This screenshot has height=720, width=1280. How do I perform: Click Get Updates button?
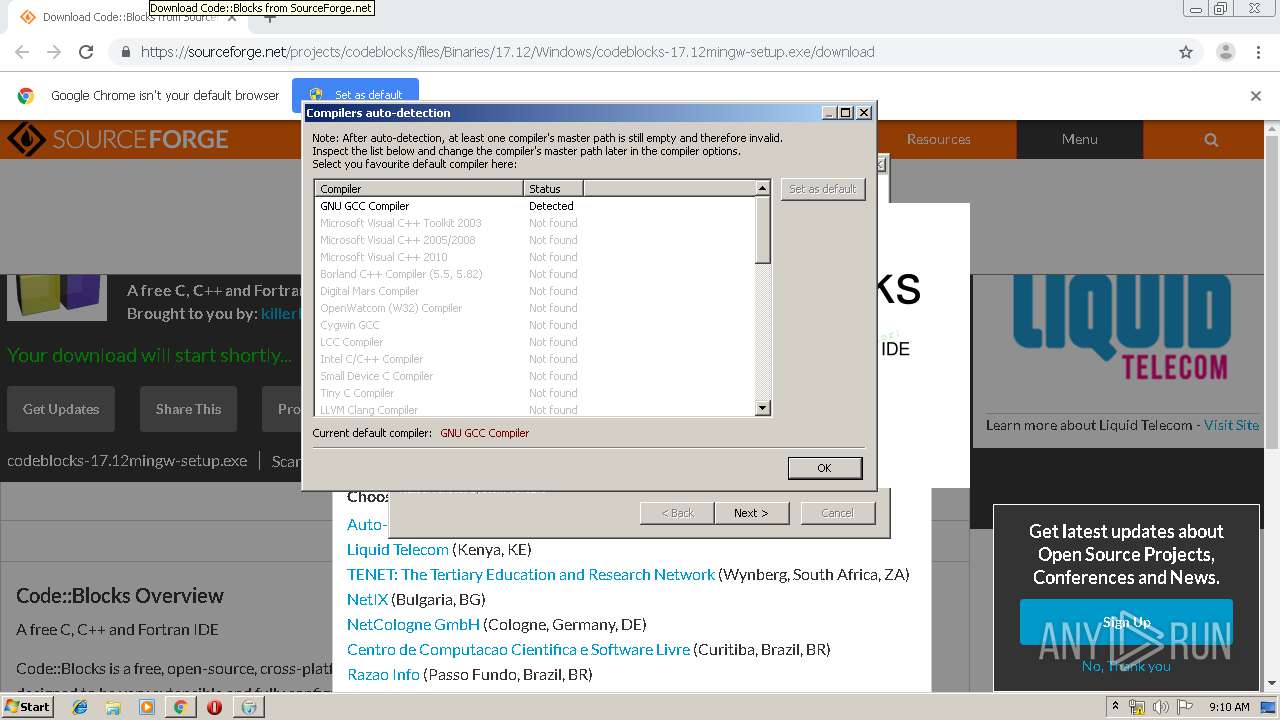pos(61,409)
